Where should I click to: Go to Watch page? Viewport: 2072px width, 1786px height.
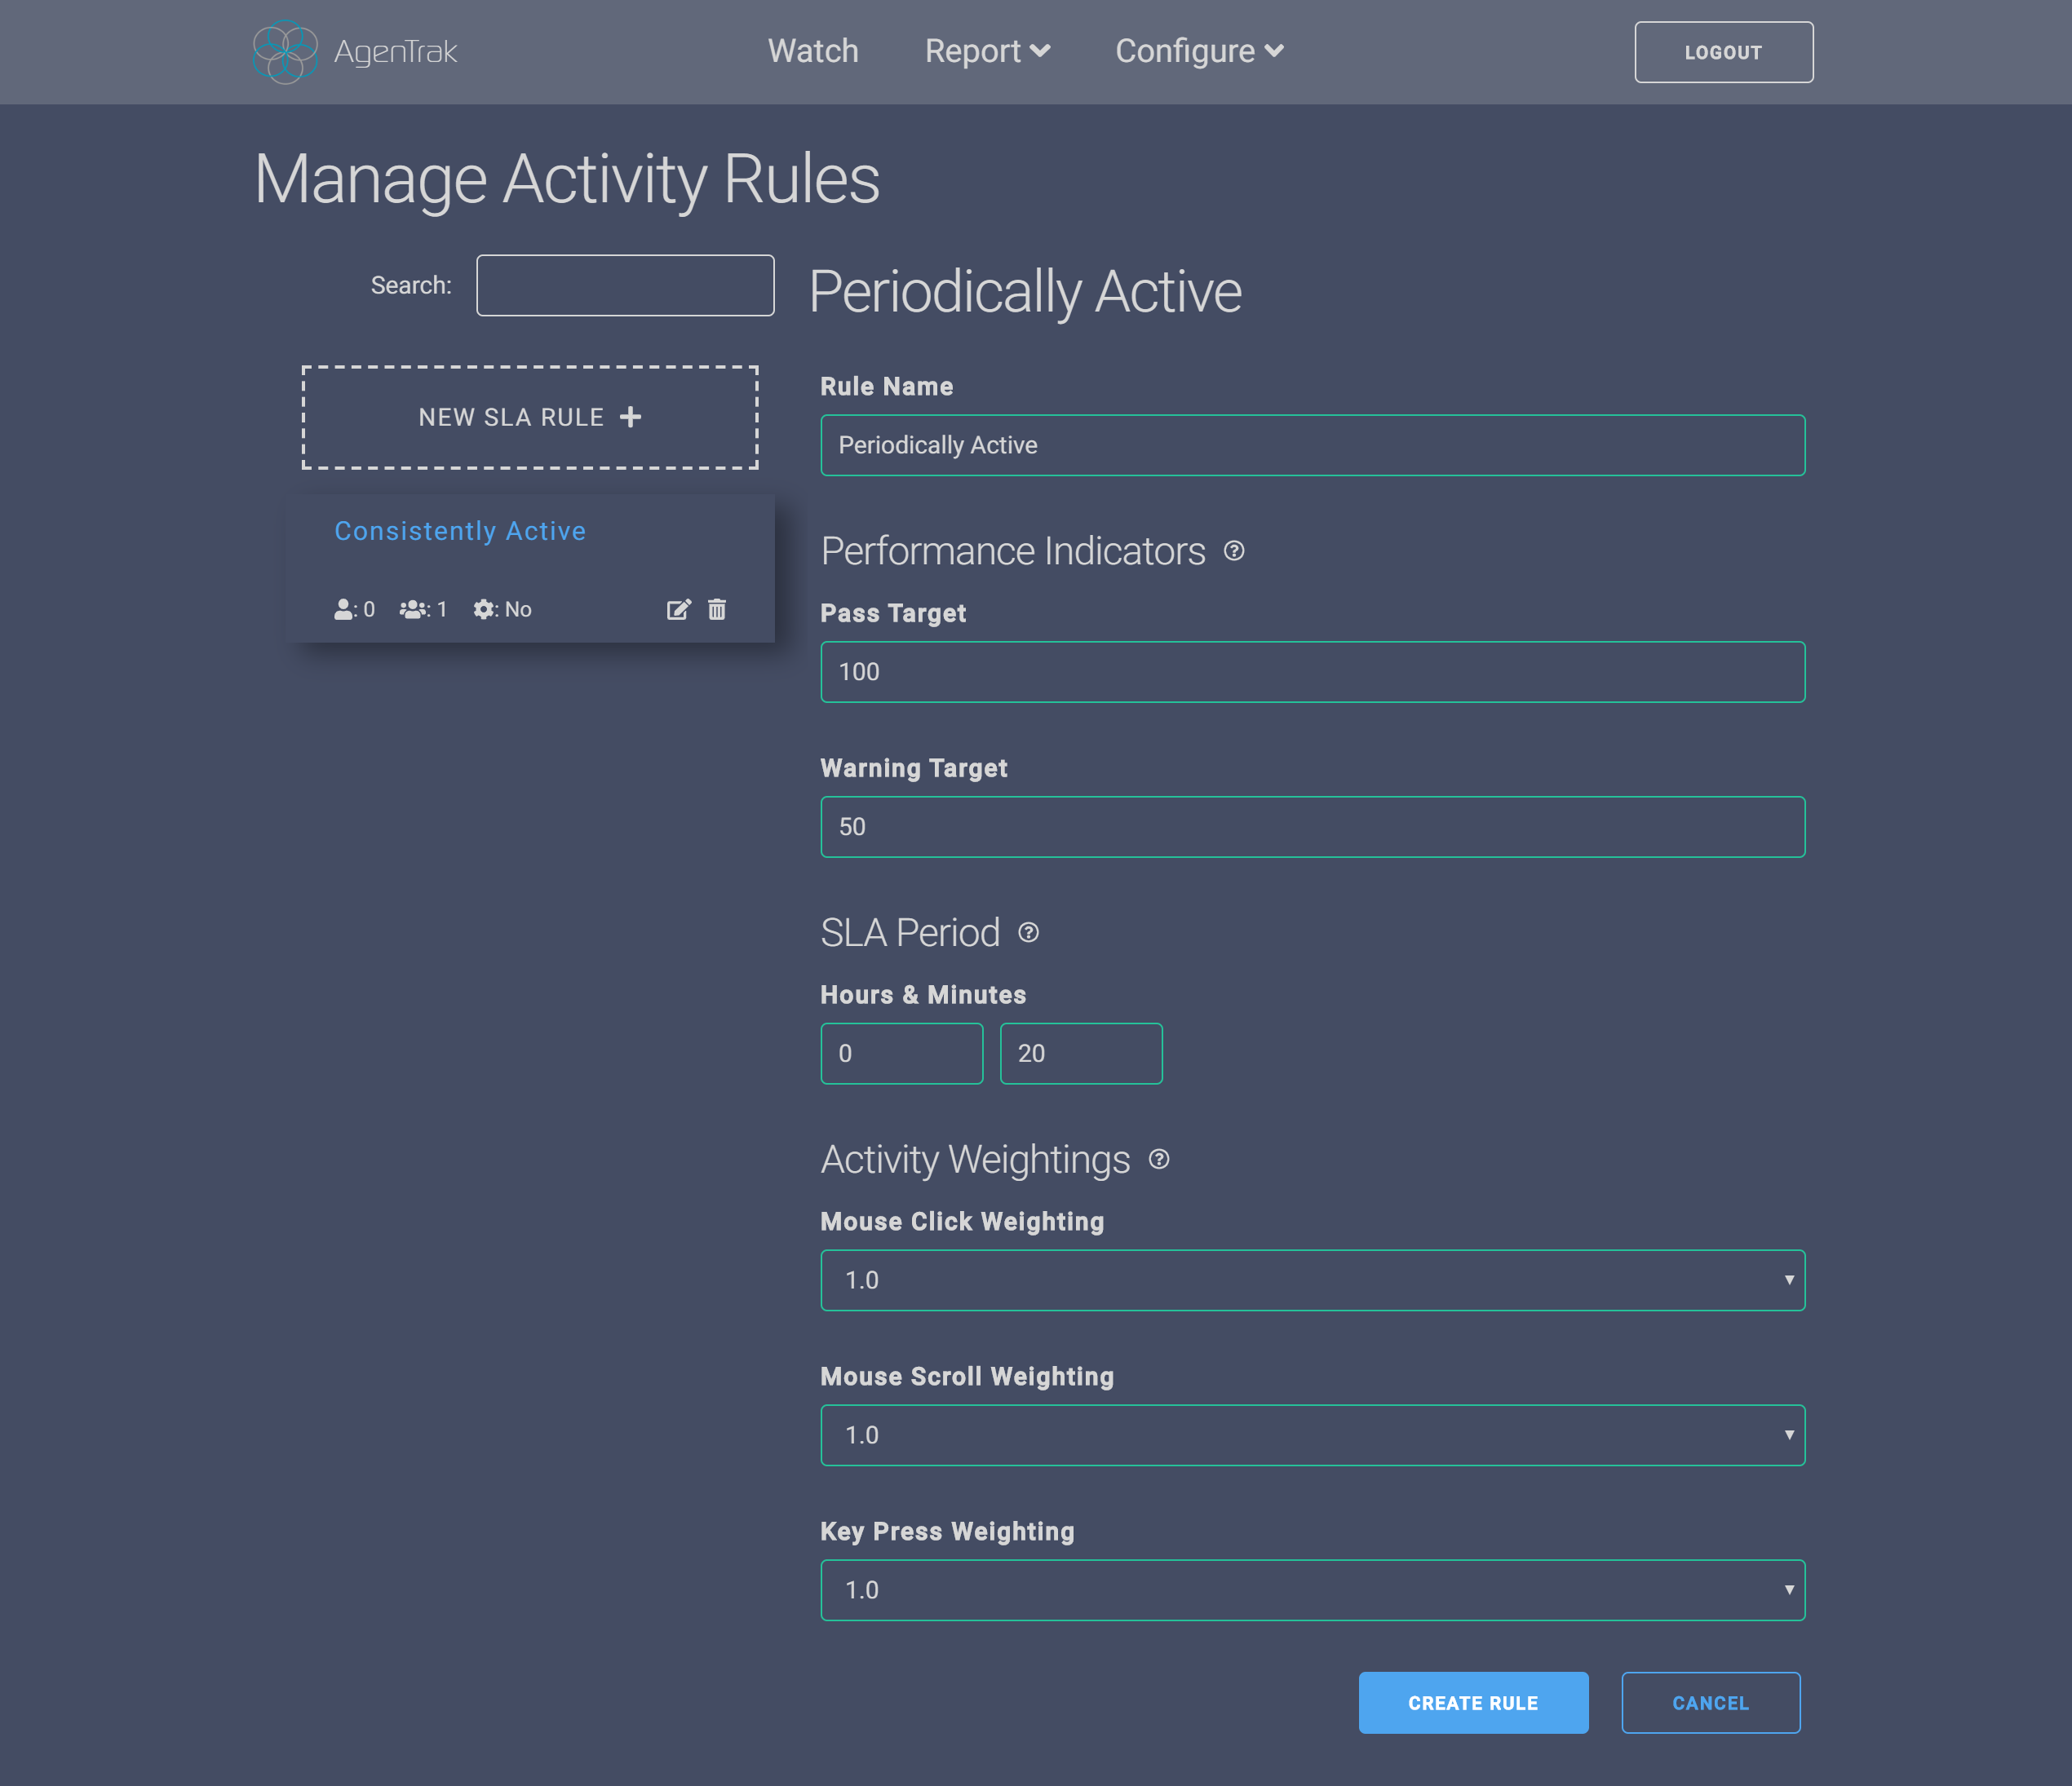click(x=813, y=51)
